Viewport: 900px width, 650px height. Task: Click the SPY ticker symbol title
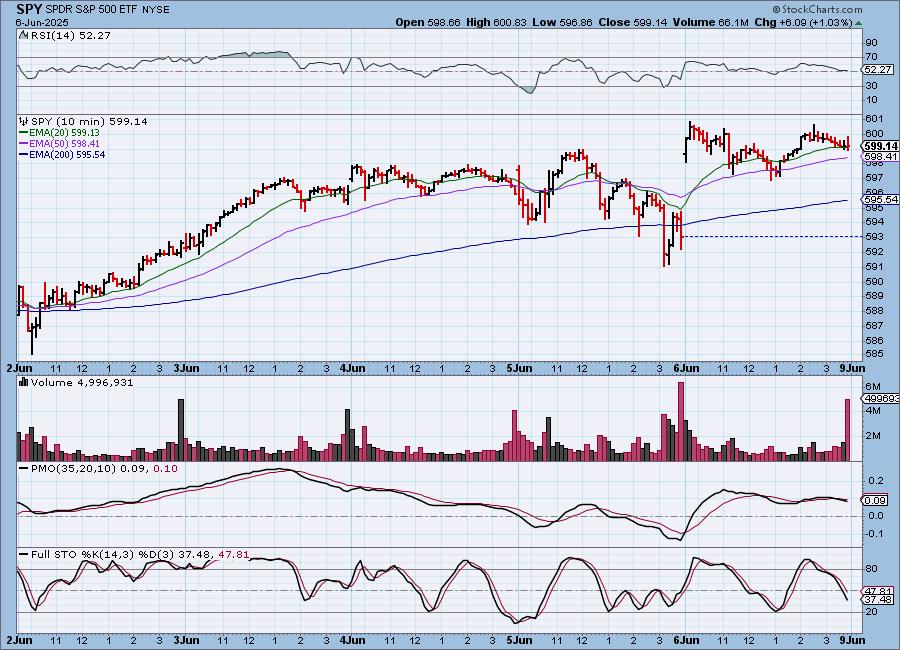click(27, 9)
